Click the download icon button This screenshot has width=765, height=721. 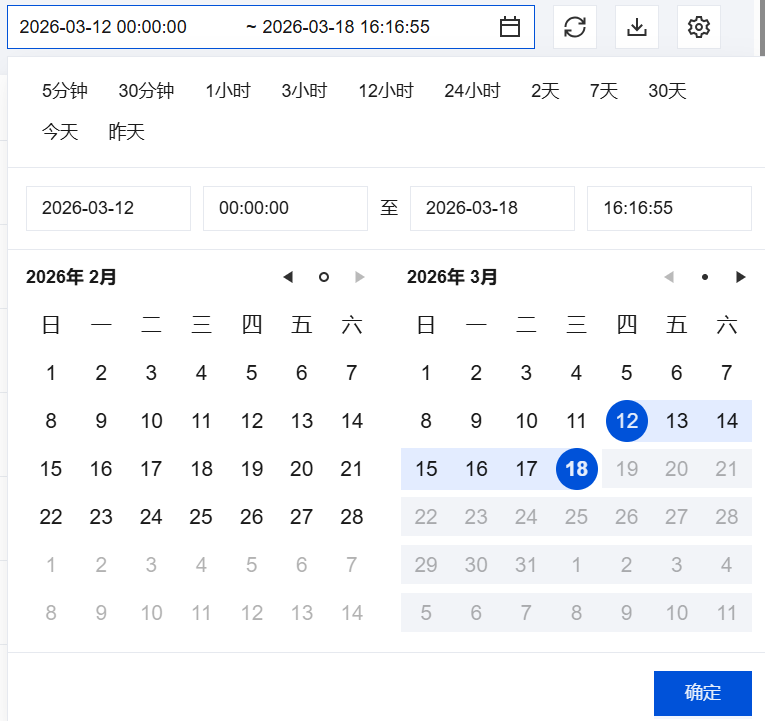point(637,27)
